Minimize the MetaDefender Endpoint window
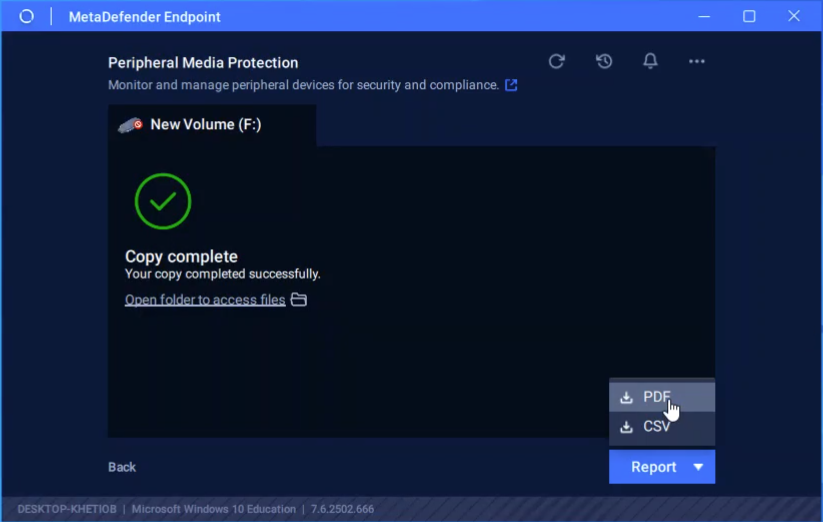Image resolution: width=823 pixels, height=522 pixels. pyautogui.click(x=704, y=16)
